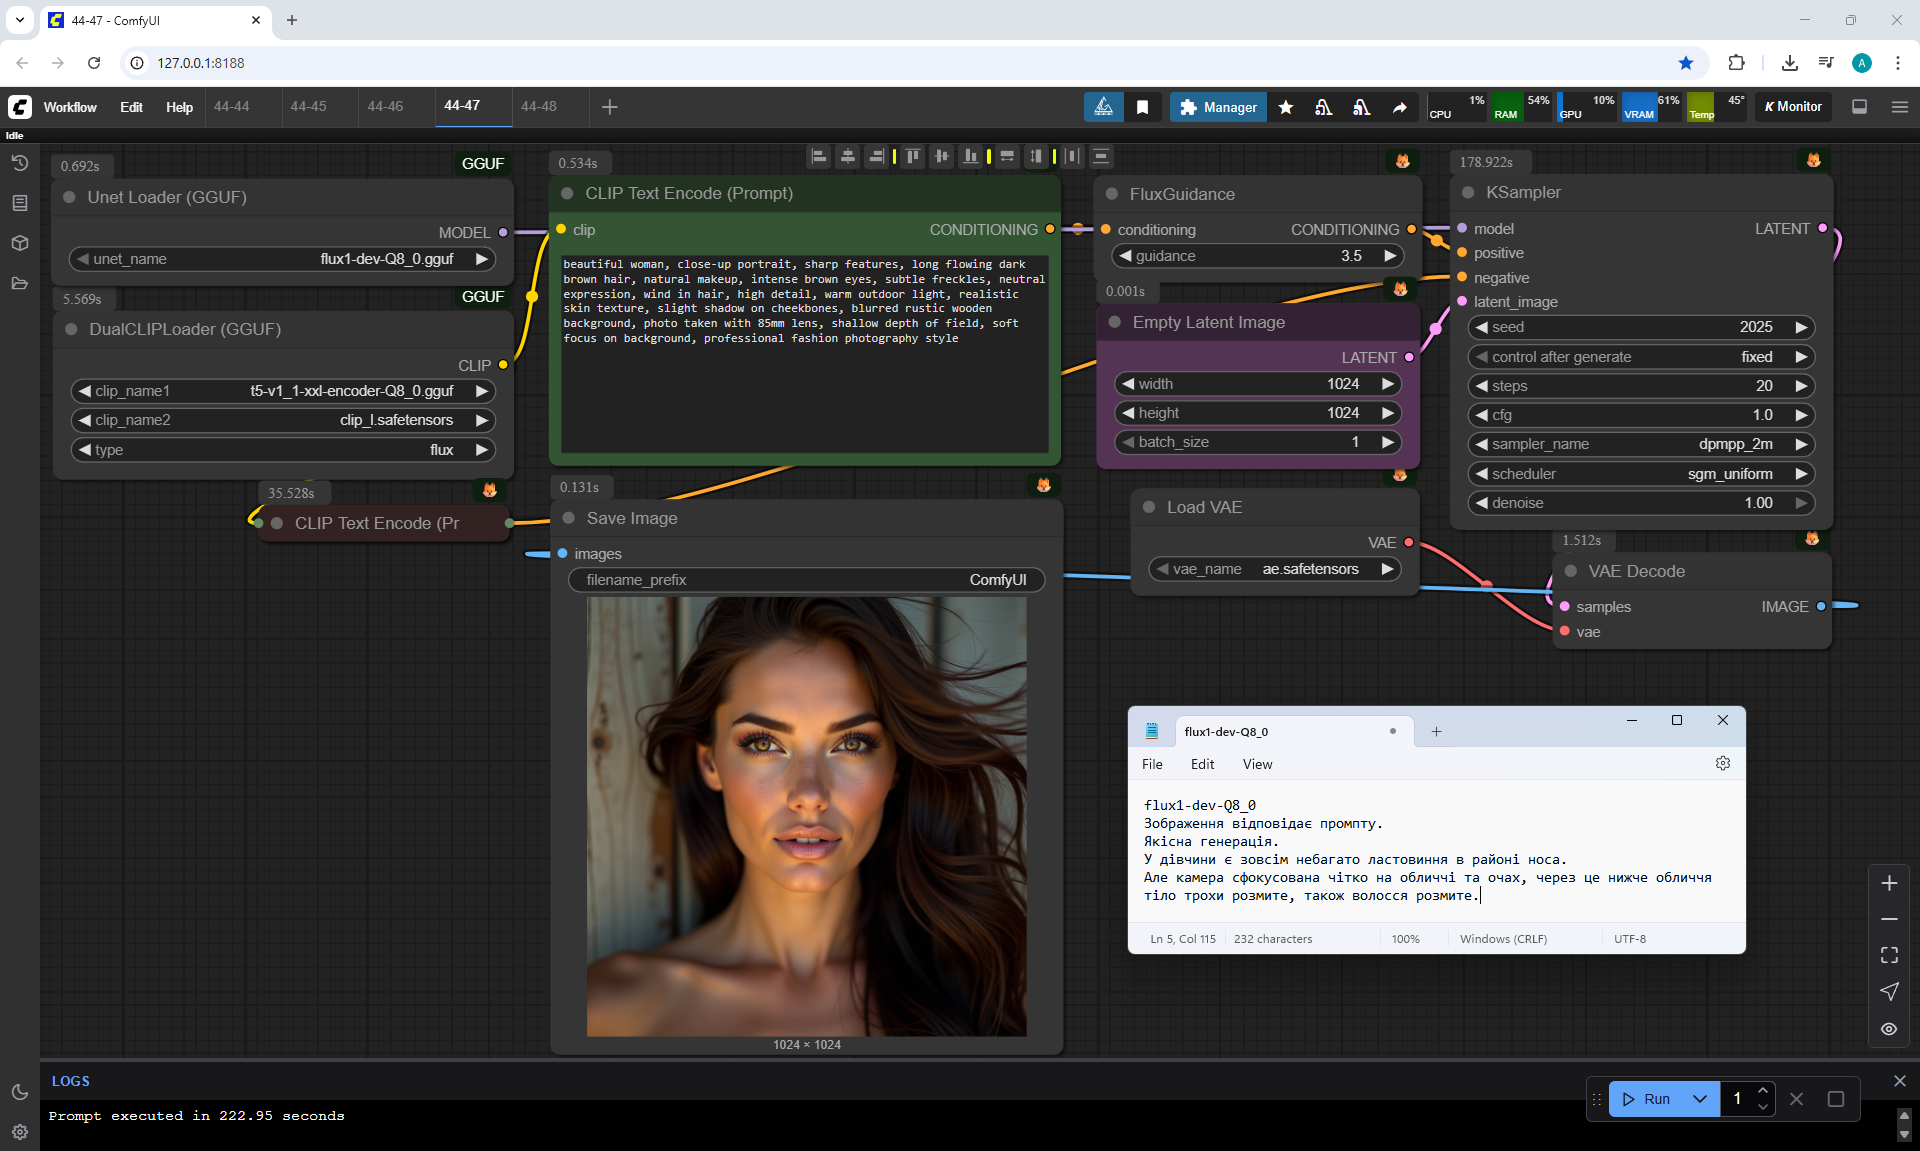Open the Workflow menu
Image resolution: width=1920 pixels, height=1151 pixels.
[70, 107]
